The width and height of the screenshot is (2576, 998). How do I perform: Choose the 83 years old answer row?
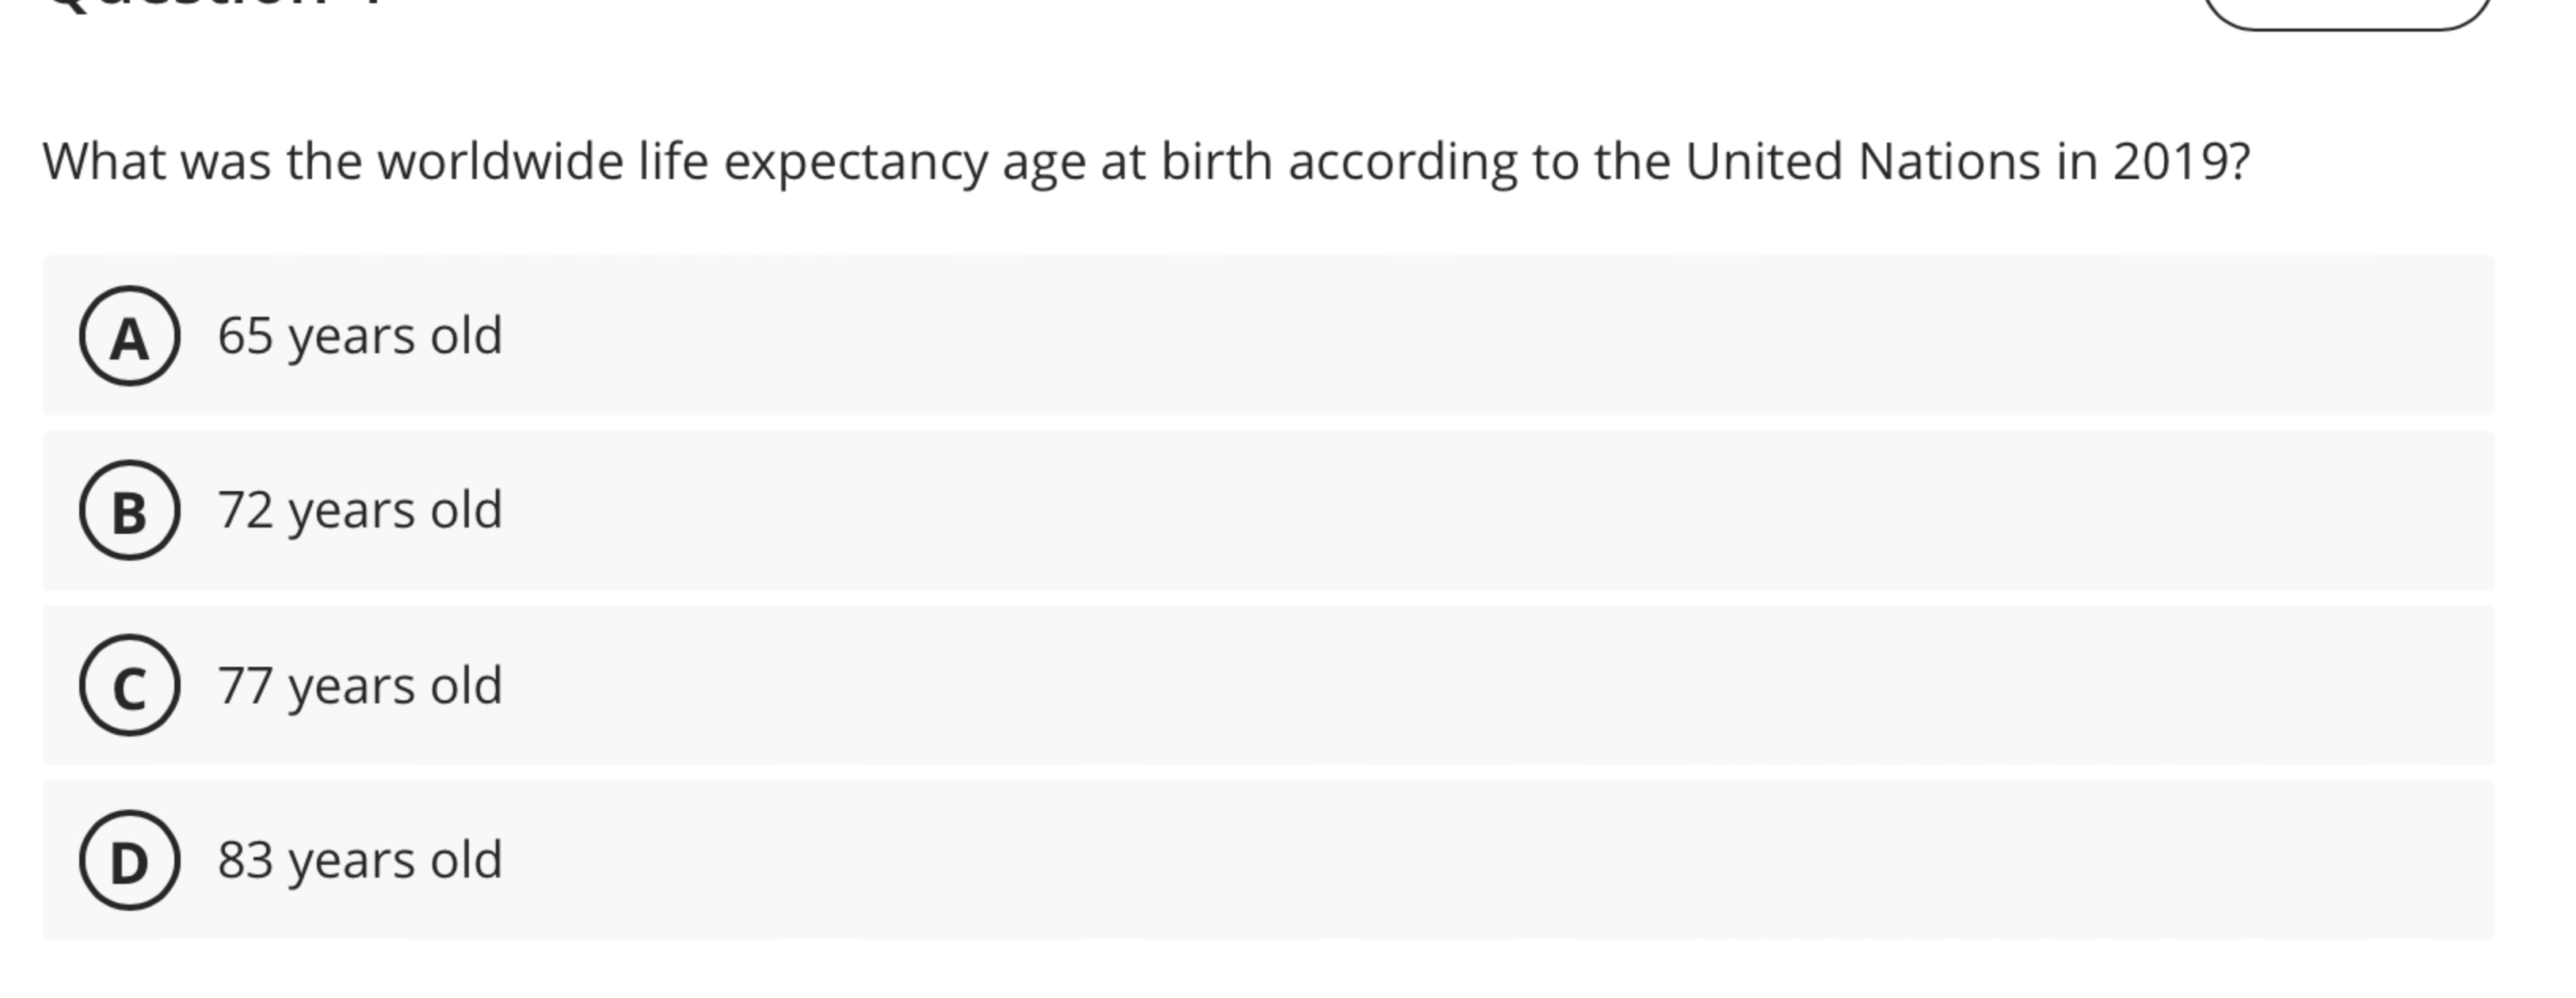(1288, 857)
